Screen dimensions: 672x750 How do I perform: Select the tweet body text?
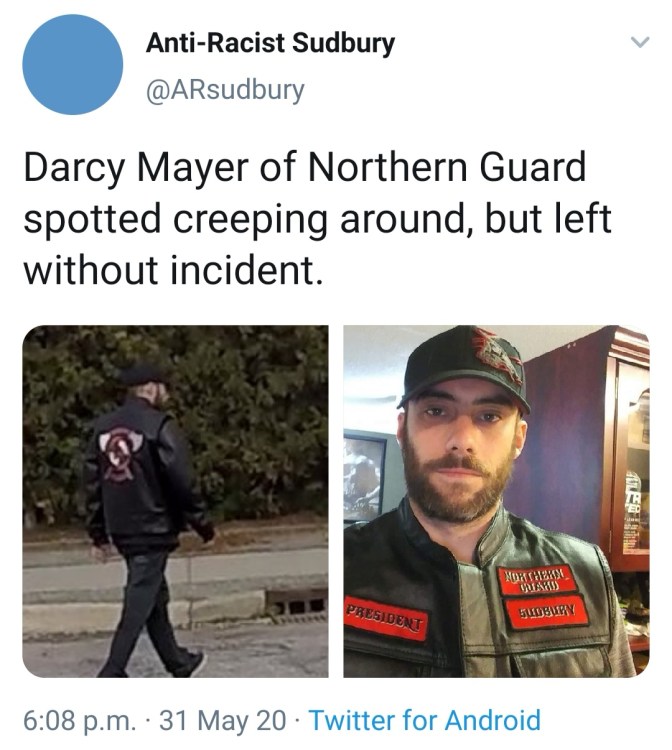[318, 218]
